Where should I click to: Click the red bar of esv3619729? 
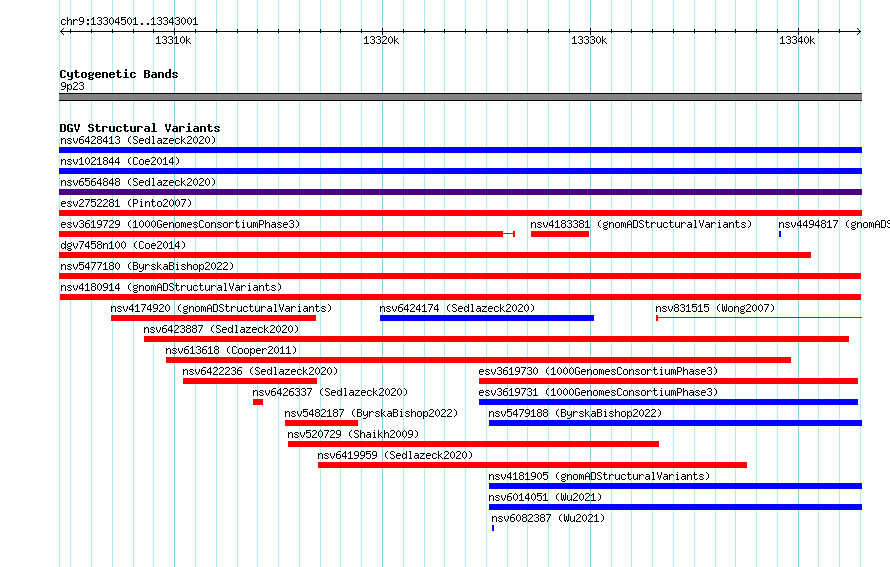(x=287, y=234)
